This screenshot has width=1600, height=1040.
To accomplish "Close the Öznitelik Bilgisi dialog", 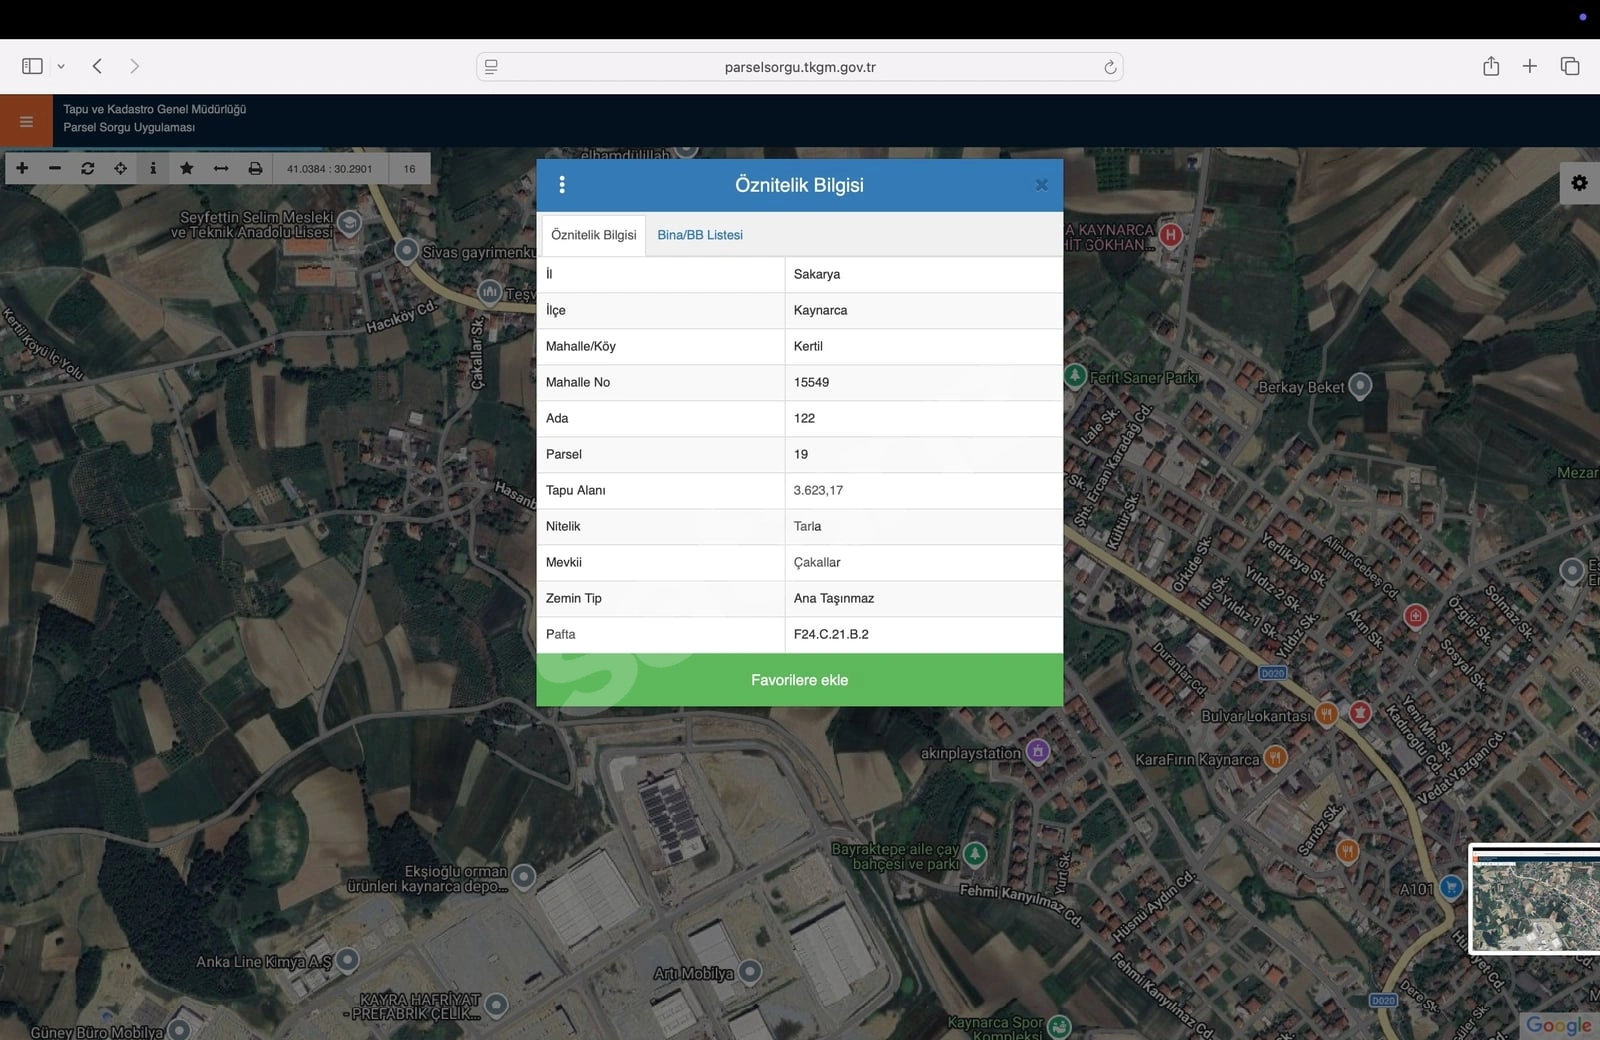I will (x=1041, y=185).
